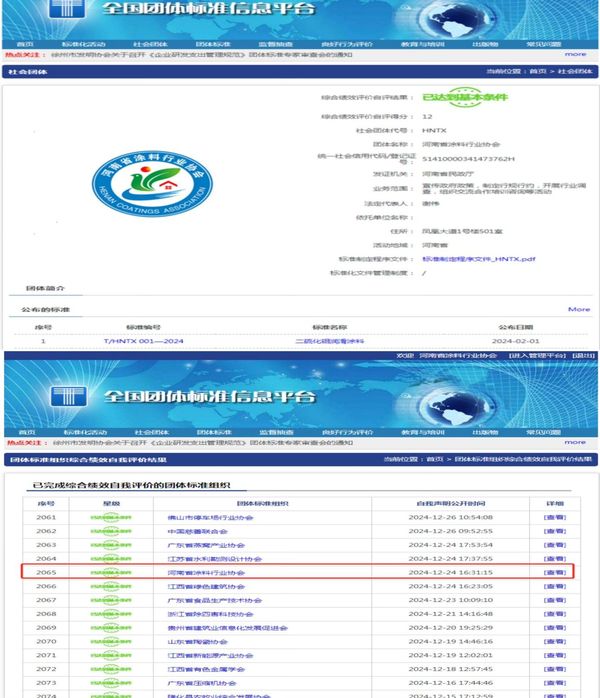Click [查看] for row 2067

(555, 600)
